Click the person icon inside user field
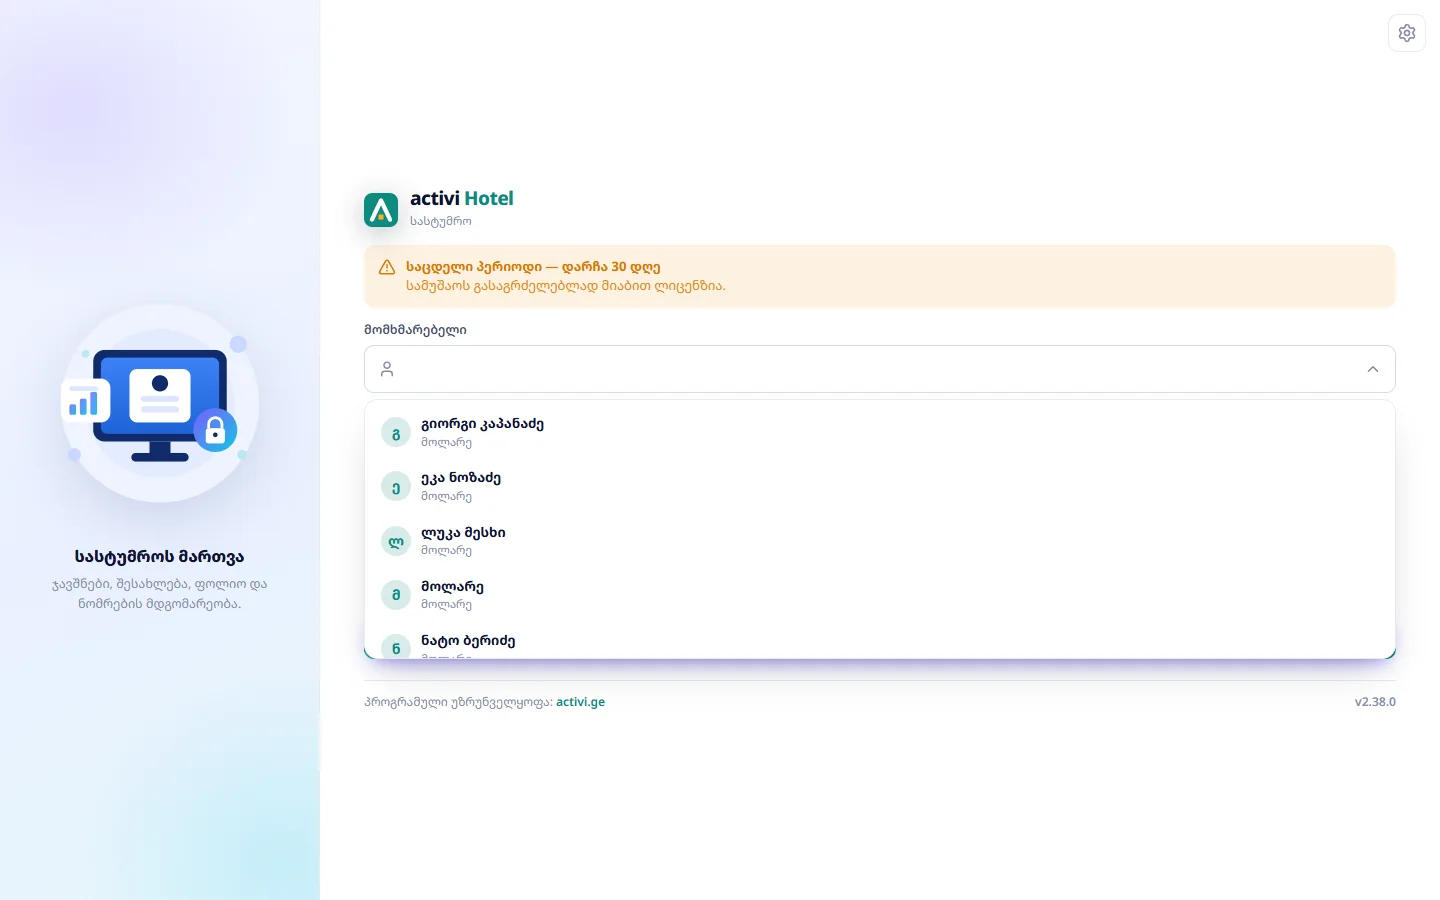The width and height of the screenshot is (1440, 900). pyautogui.click(x=387, y=369)
